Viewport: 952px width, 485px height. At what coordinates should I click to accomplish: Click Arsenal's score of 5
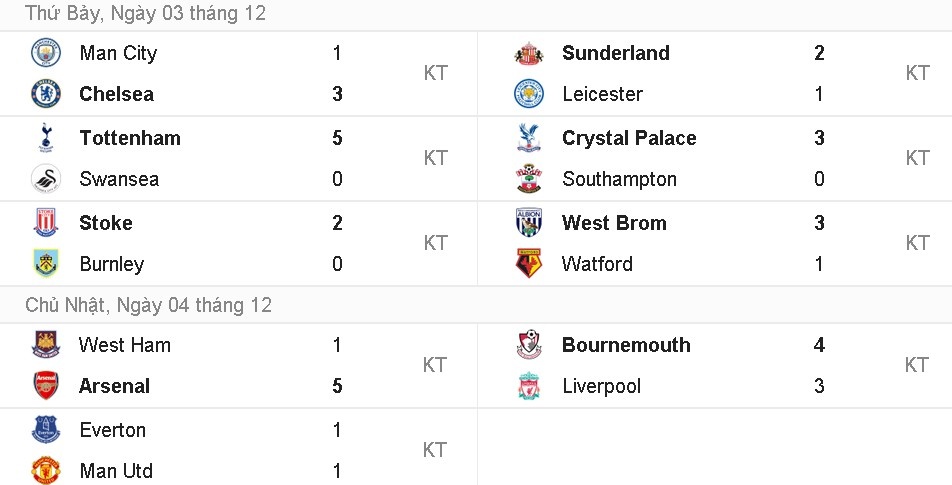coord(337,386)
